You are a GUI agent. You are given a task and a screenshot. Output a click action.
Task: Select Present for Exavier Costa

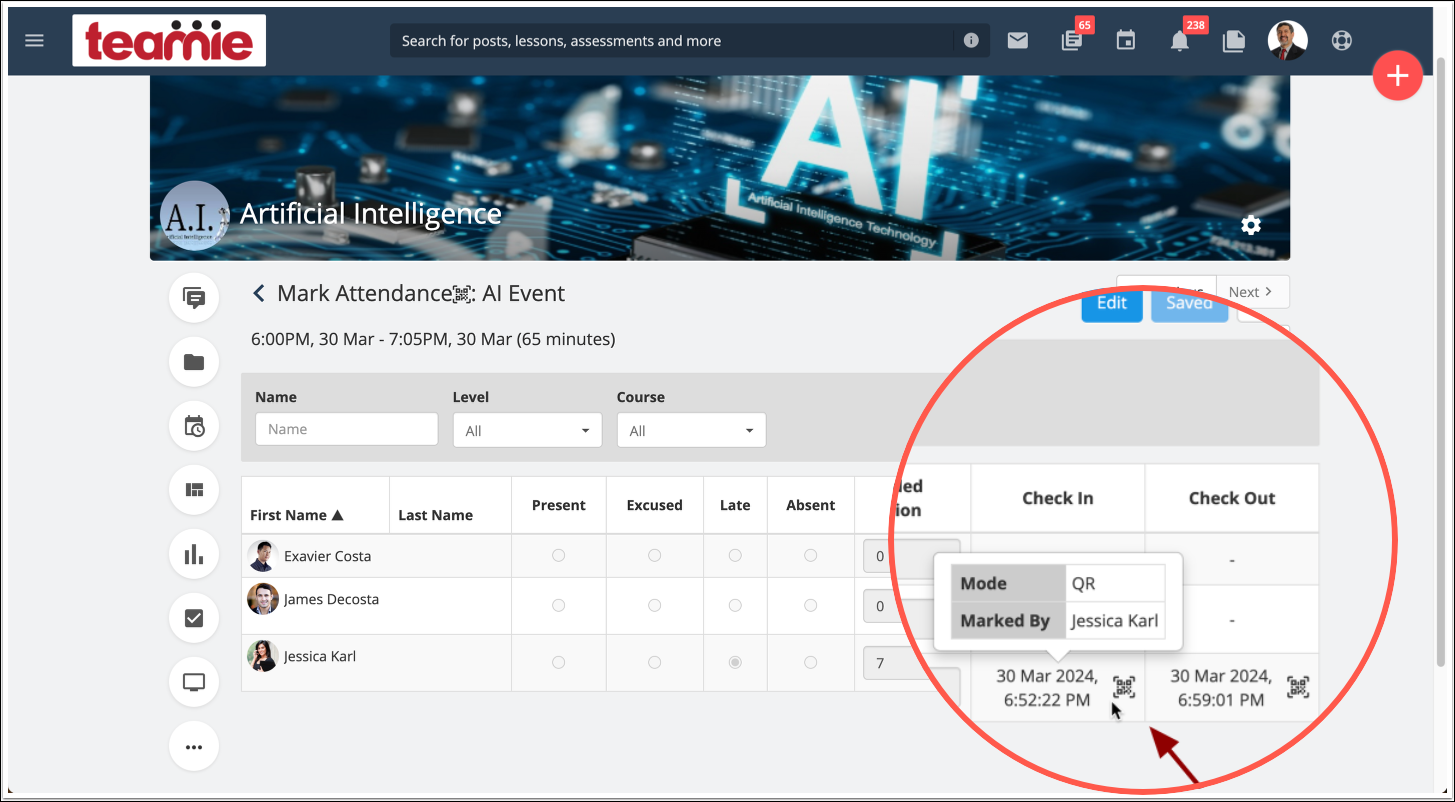pyautogui.click(x=558, y=555)
